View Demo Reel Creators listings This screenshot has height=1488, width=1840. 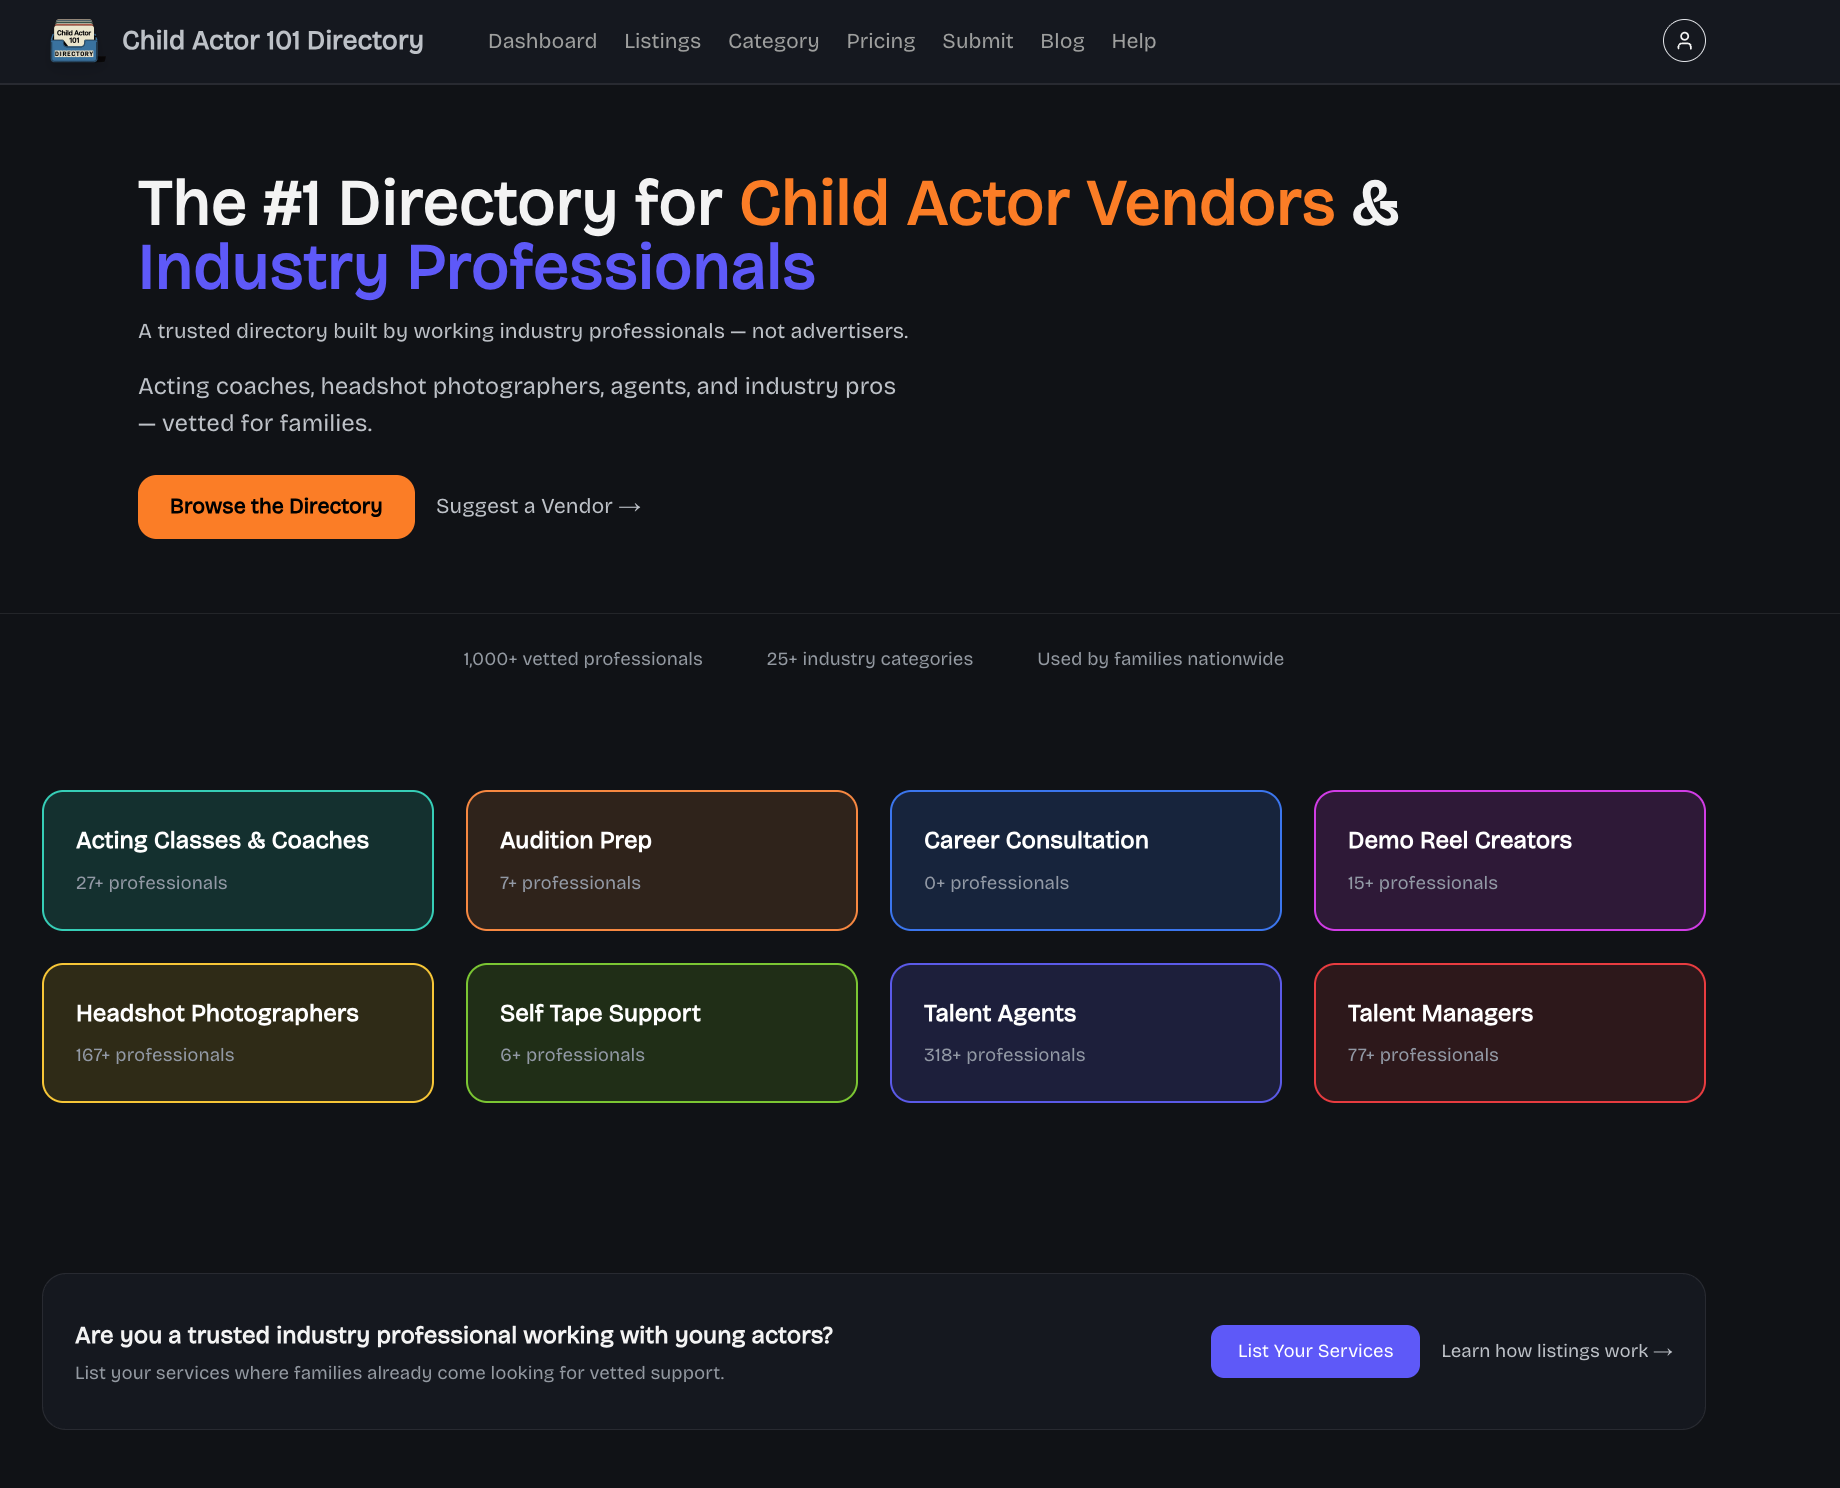coord(1509,860)
